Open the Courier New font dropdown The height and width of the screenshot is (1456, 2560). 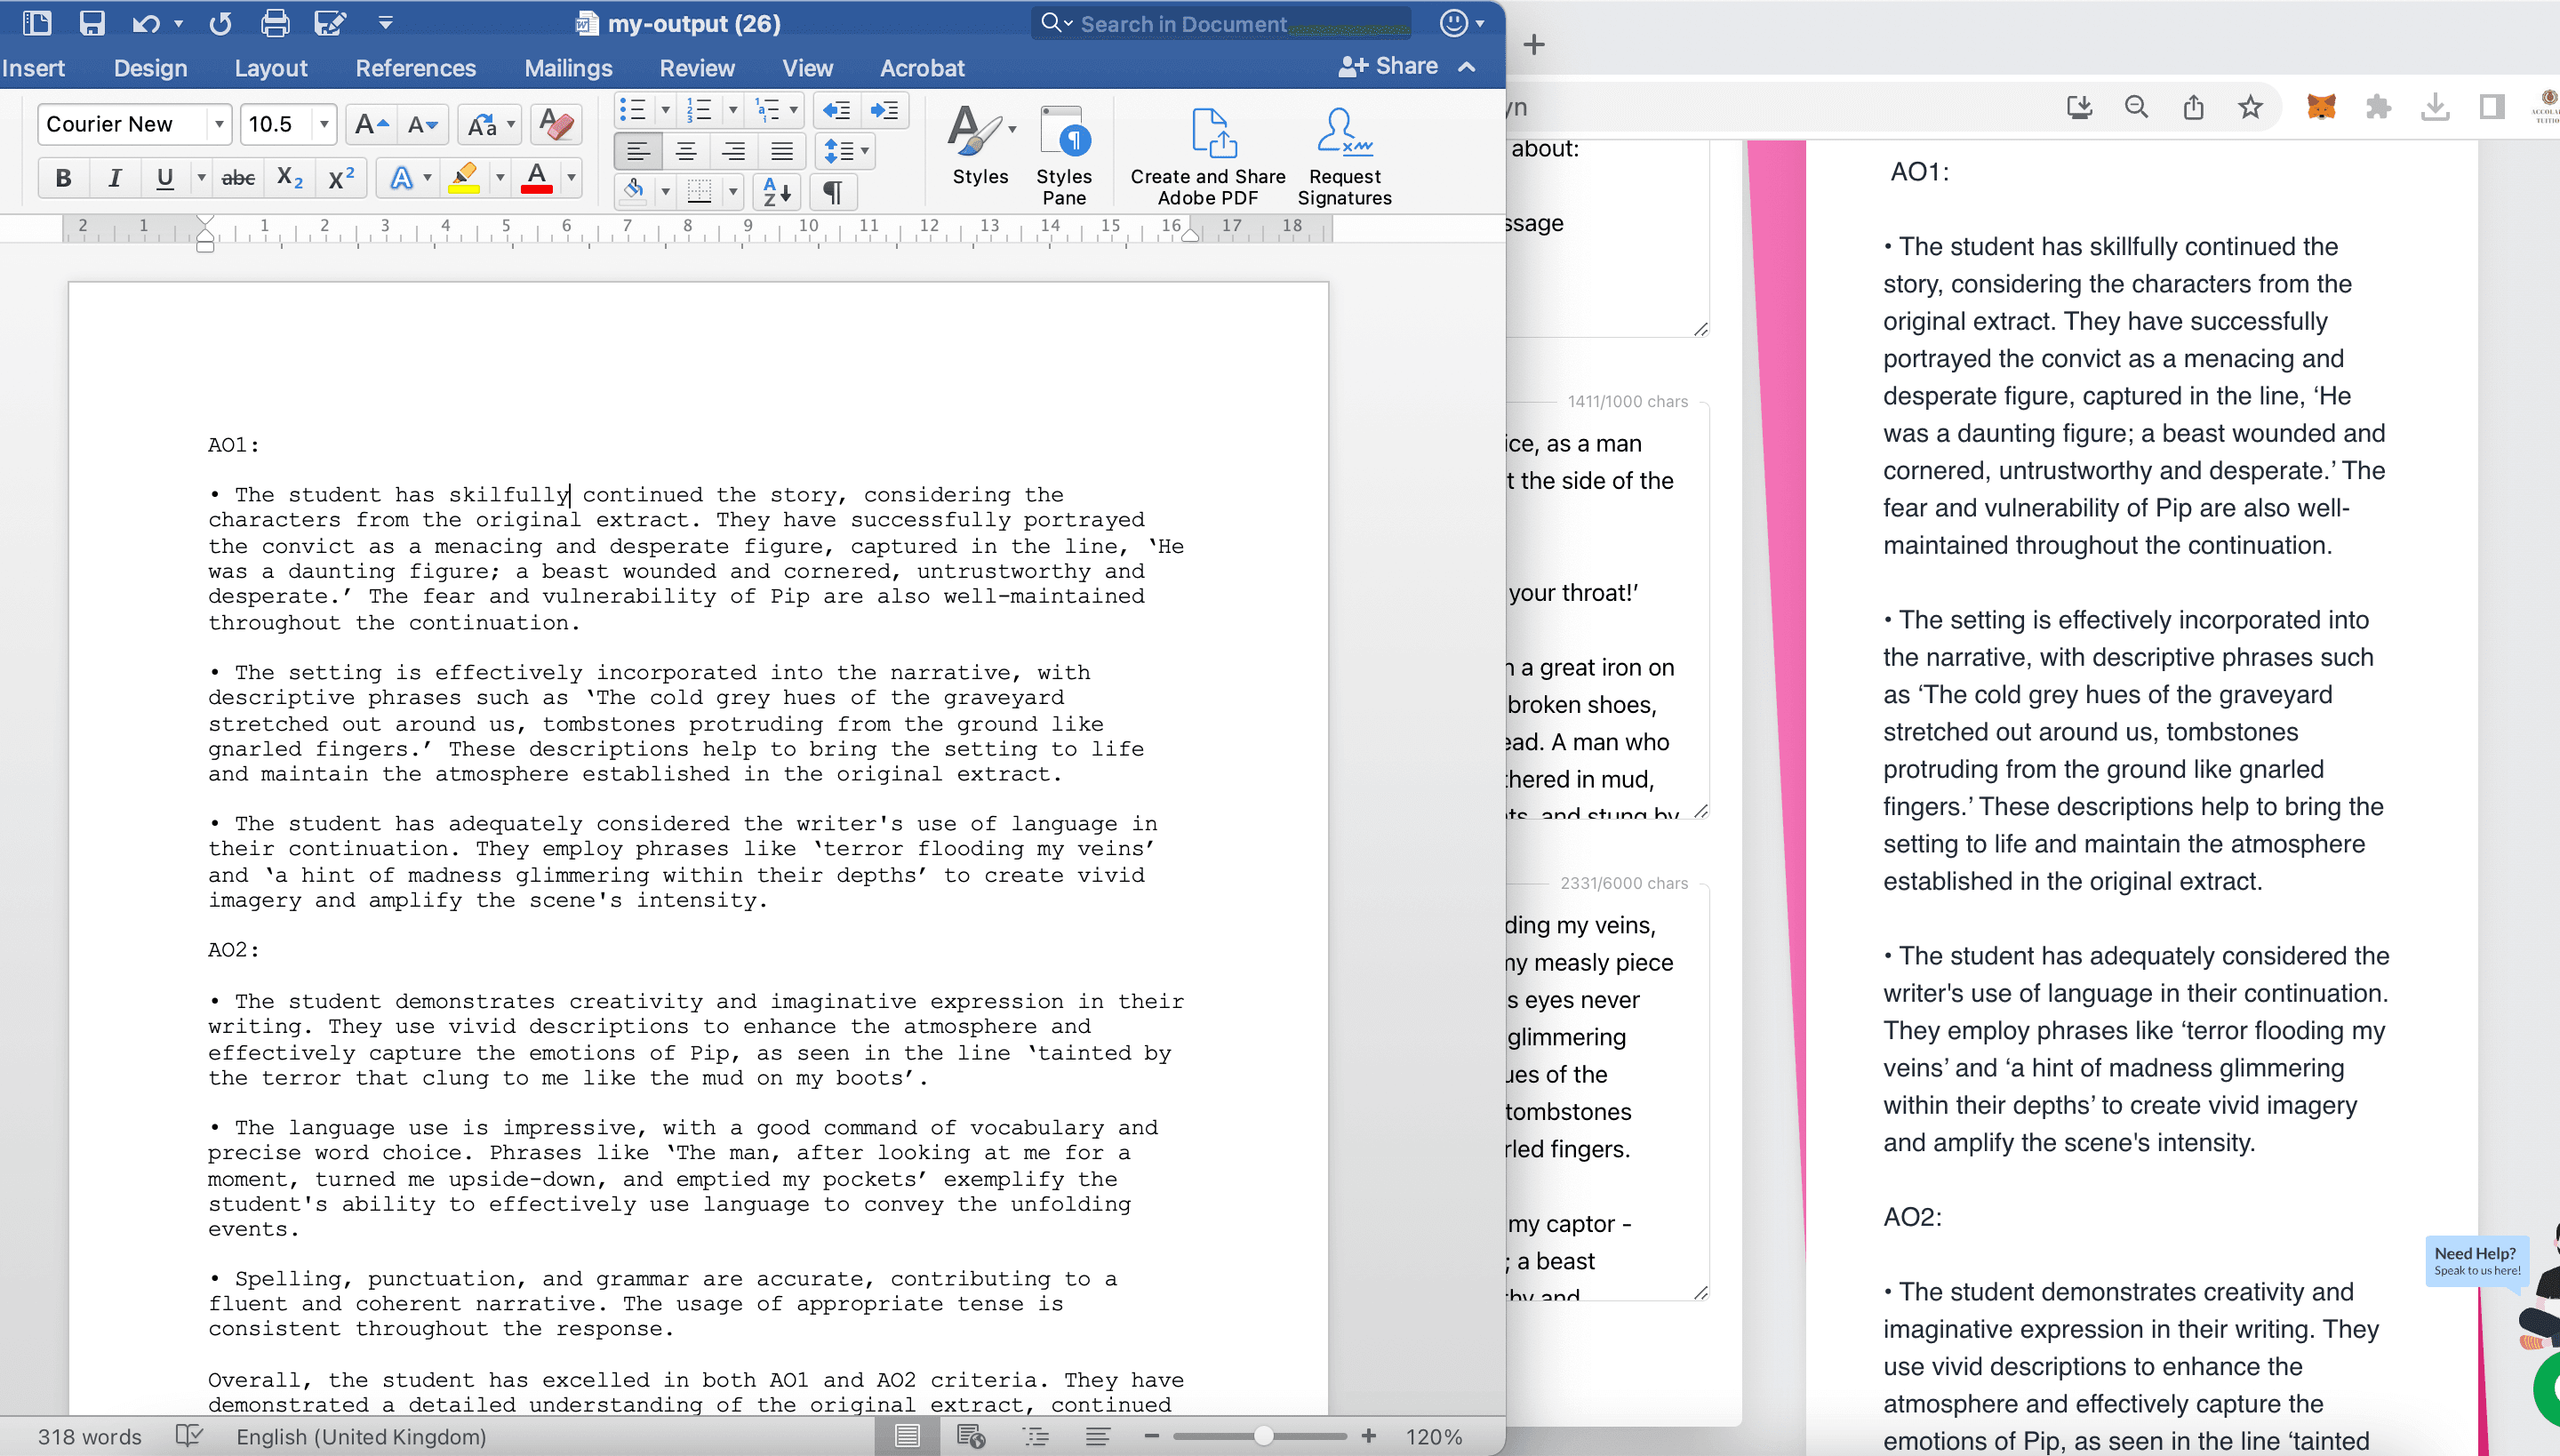pyautogui.click(x=218, y=124)
